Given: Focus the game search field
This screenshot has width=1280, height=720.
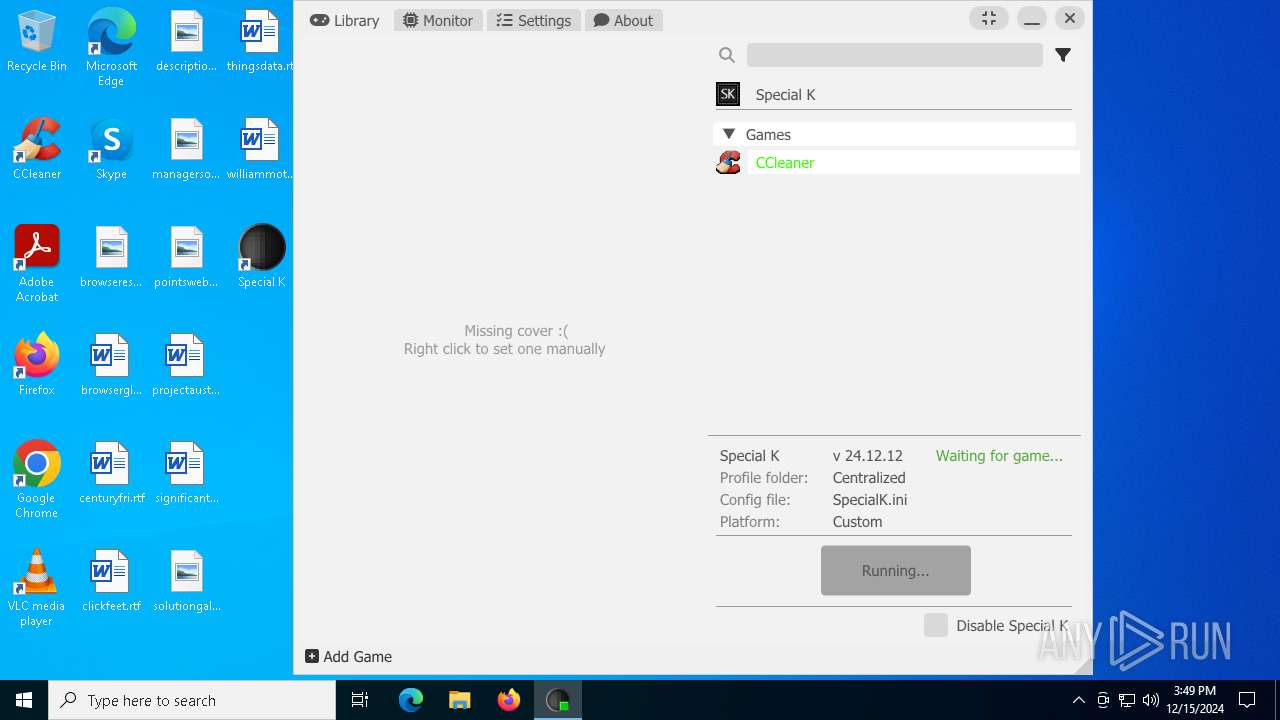Looking at the screenshot, I should coord(894,55).
